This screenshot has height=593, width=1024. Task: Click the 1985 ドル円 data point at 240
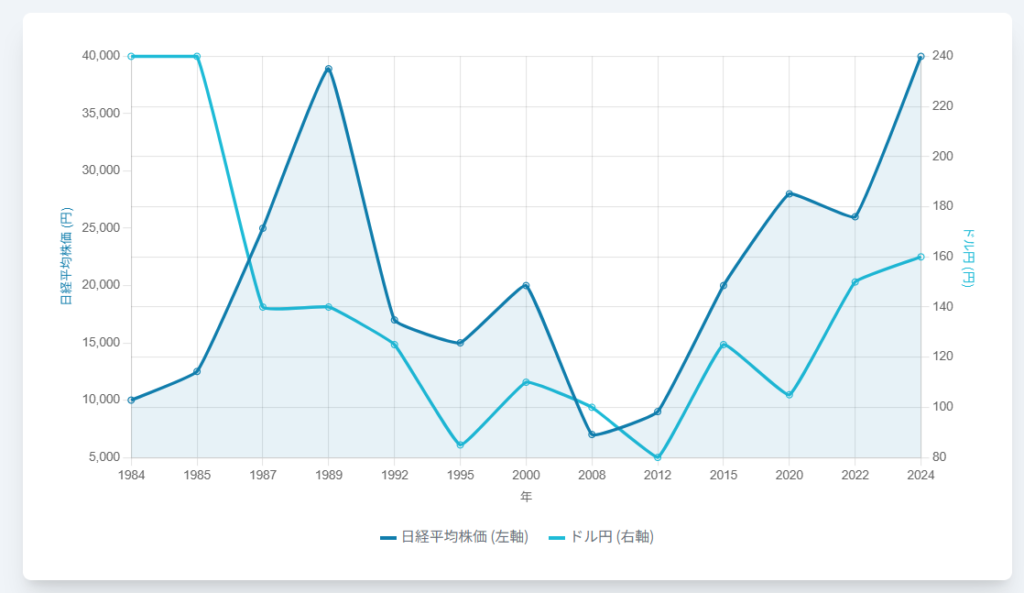197,56
